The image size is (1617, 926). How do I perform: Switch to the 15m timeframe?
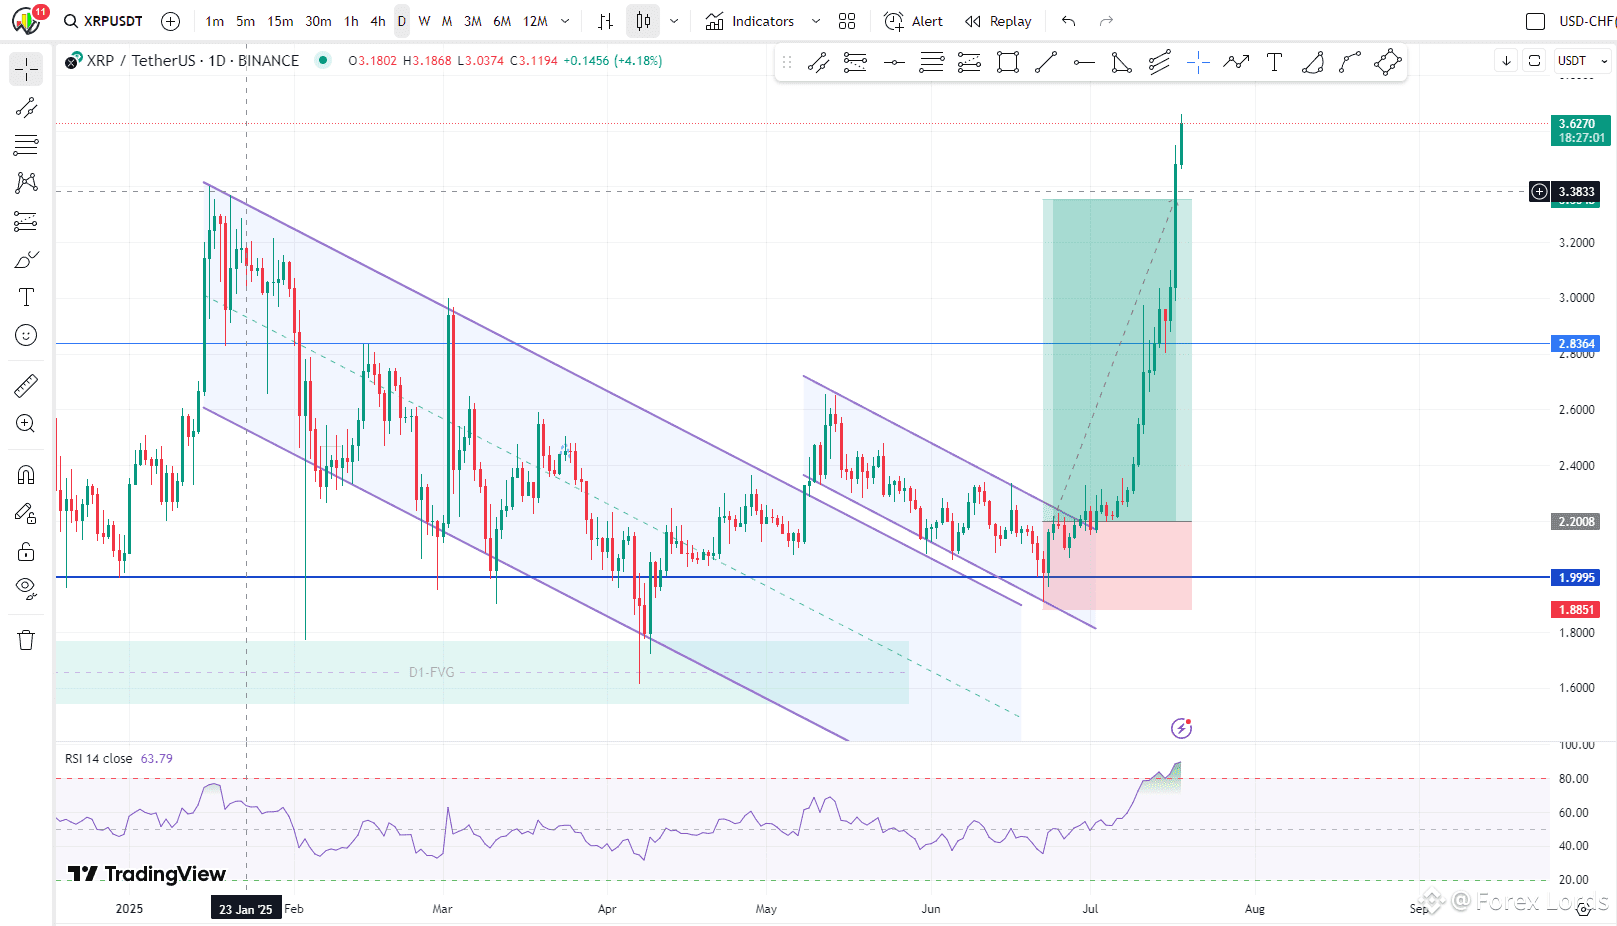coord(281,21)
